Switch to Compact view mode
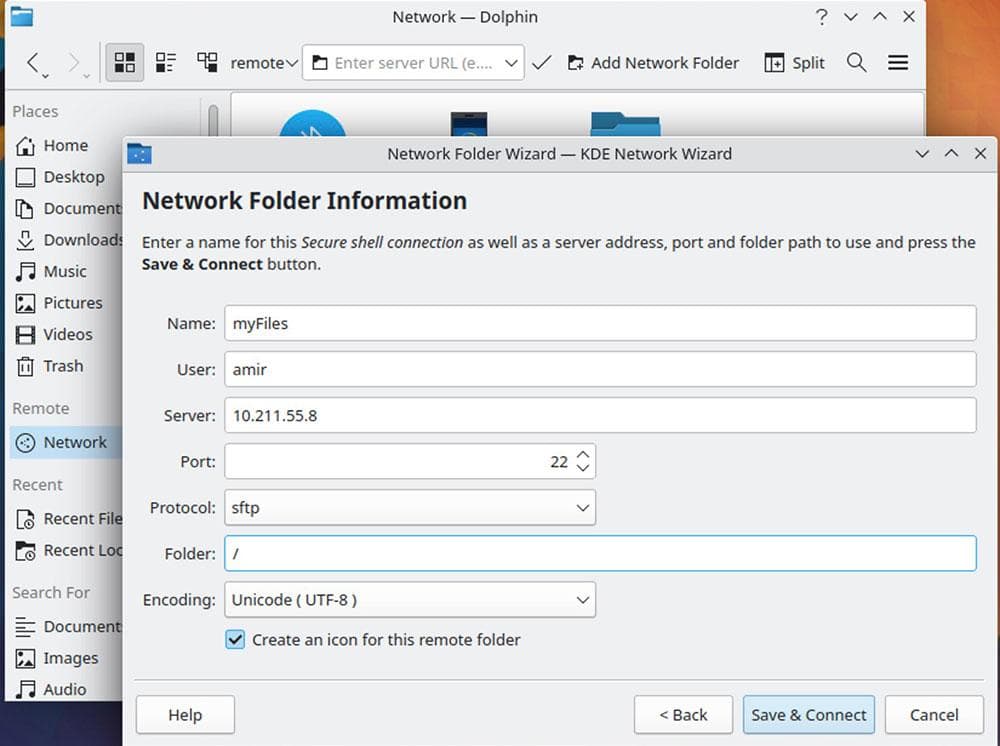Screen dimensions: 1000x746 [x=166, y=63]
